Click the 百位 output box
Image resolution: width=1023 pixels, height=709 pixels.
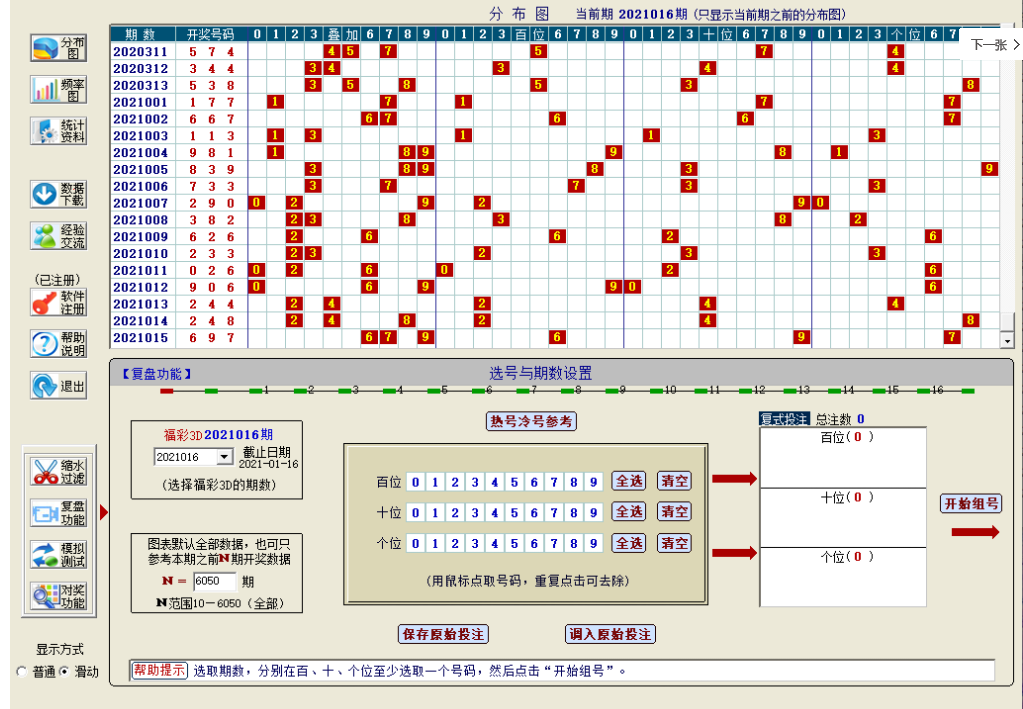click(x=843, y=458)
